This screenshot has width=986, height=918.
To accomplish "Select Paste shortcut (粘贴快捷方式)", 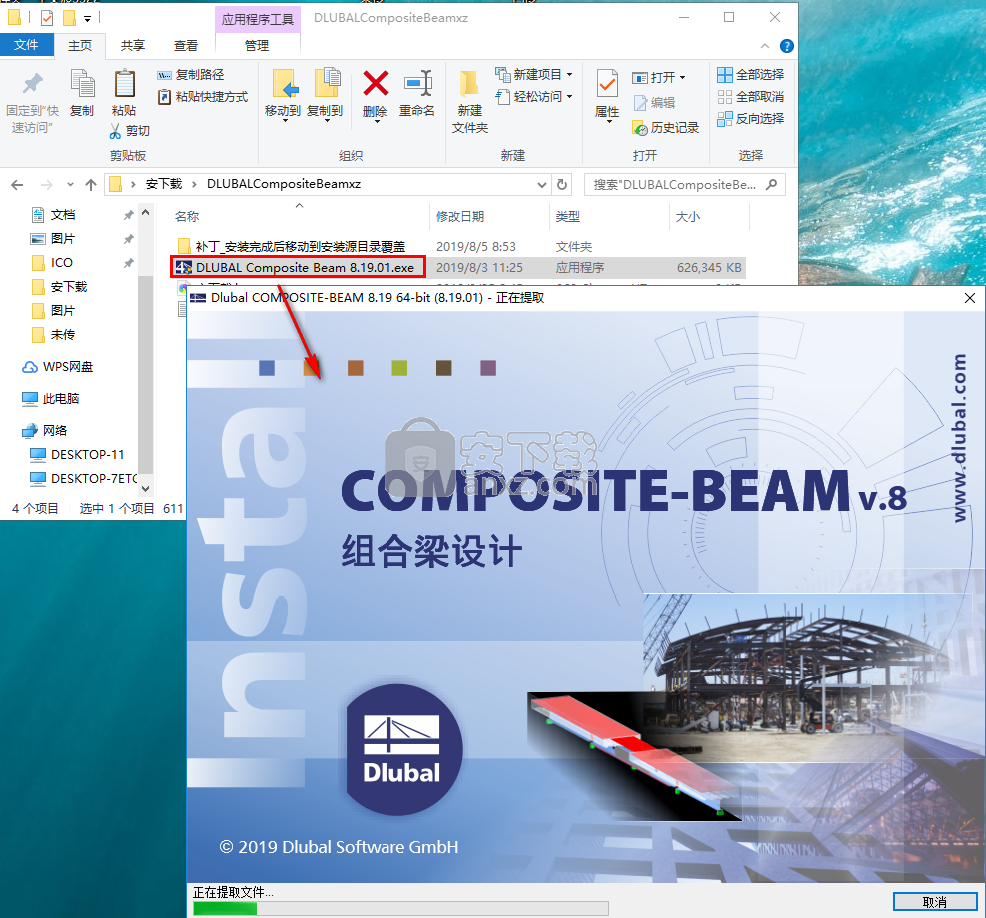I will point(203,97).
